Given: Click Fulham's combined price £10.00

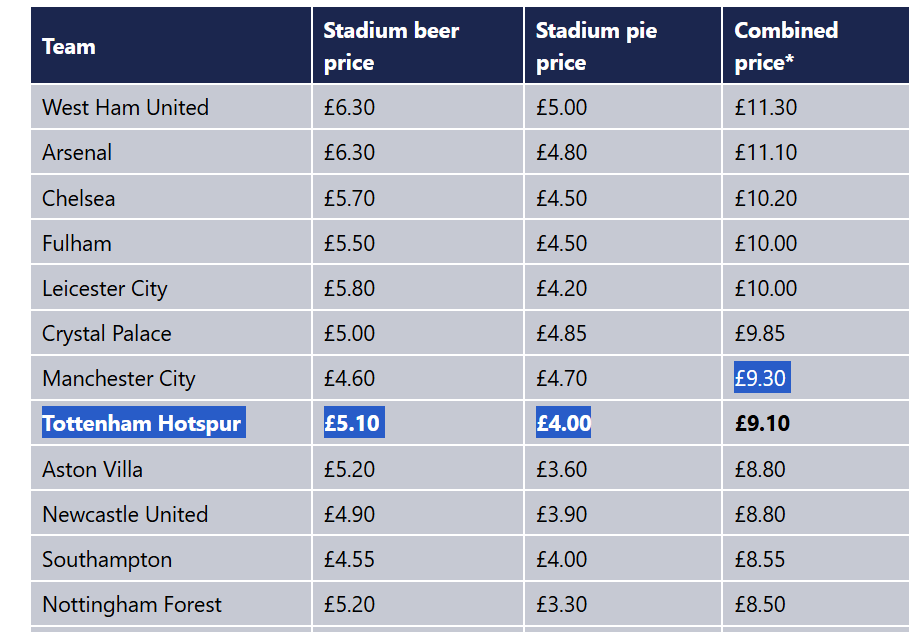Looking at the screenshot, I should pos(766,243).
